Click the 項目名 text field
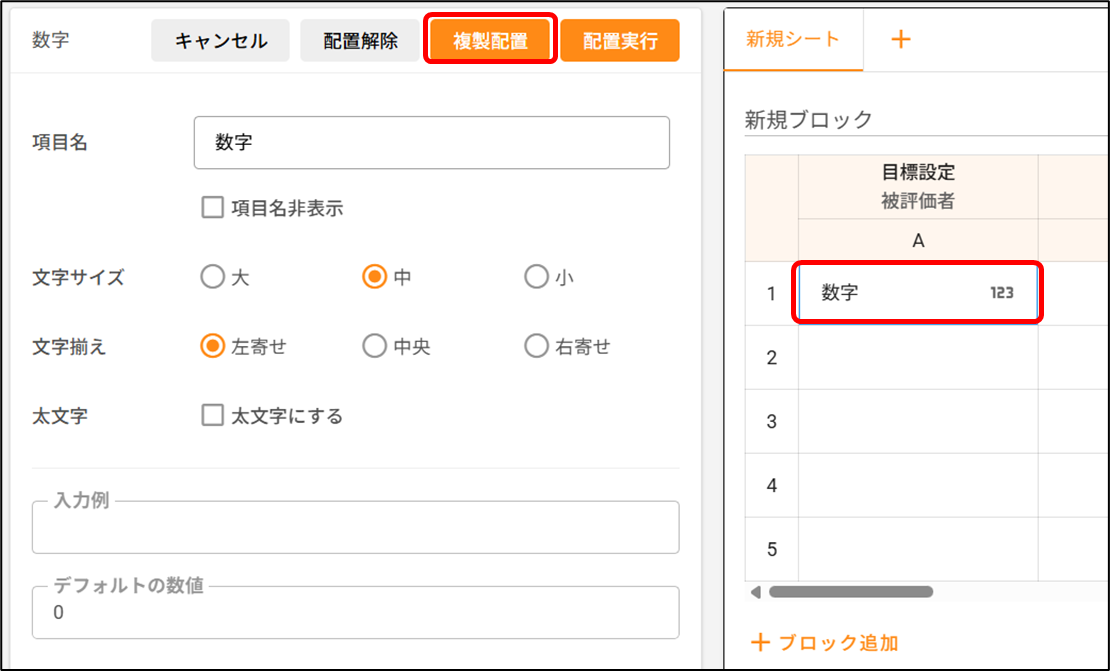 [x=431, y=143]
